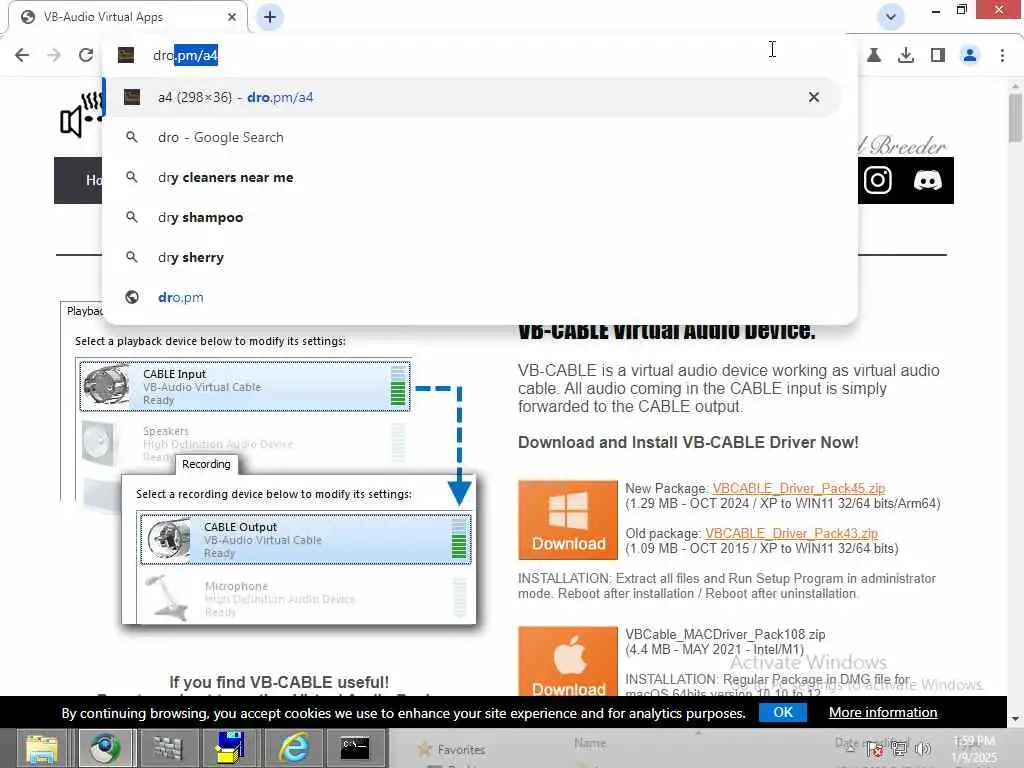1024x768 pixels.
Task: Reload the current page
Action: (86, 55)
